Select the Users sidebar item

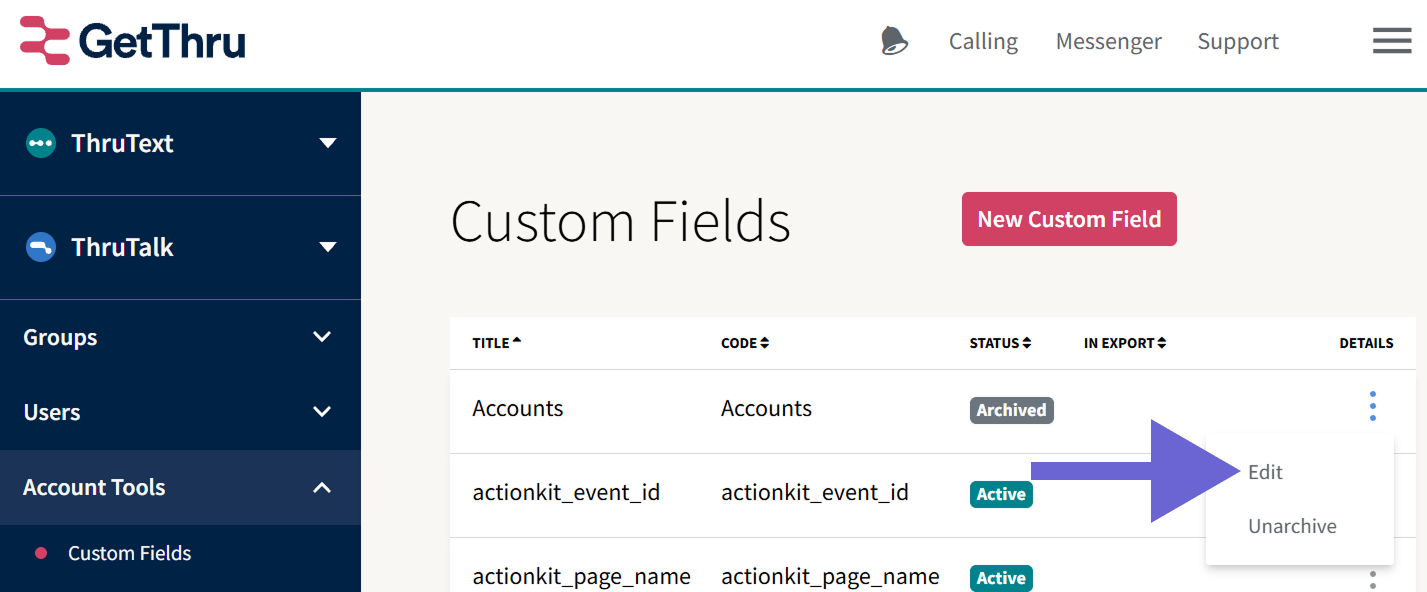tap(180, 412)
